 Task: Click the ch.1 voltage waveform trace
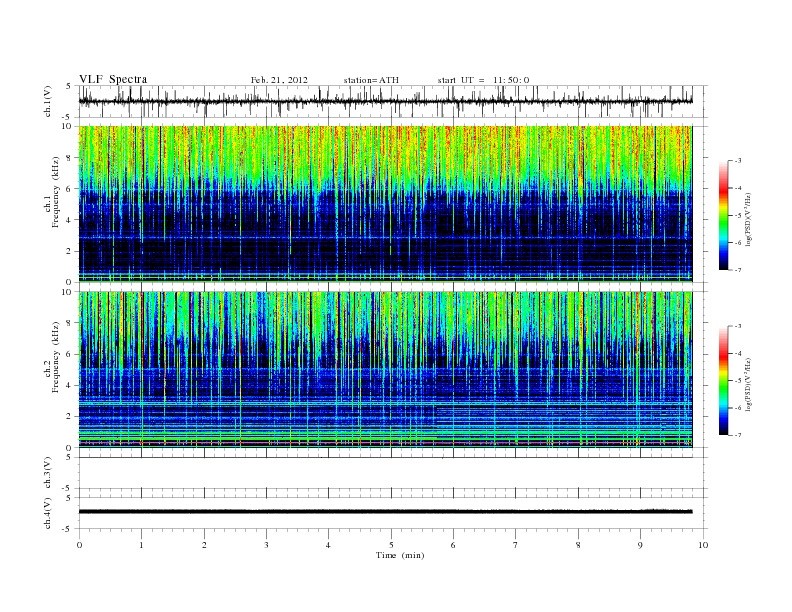tap(385, 101)
